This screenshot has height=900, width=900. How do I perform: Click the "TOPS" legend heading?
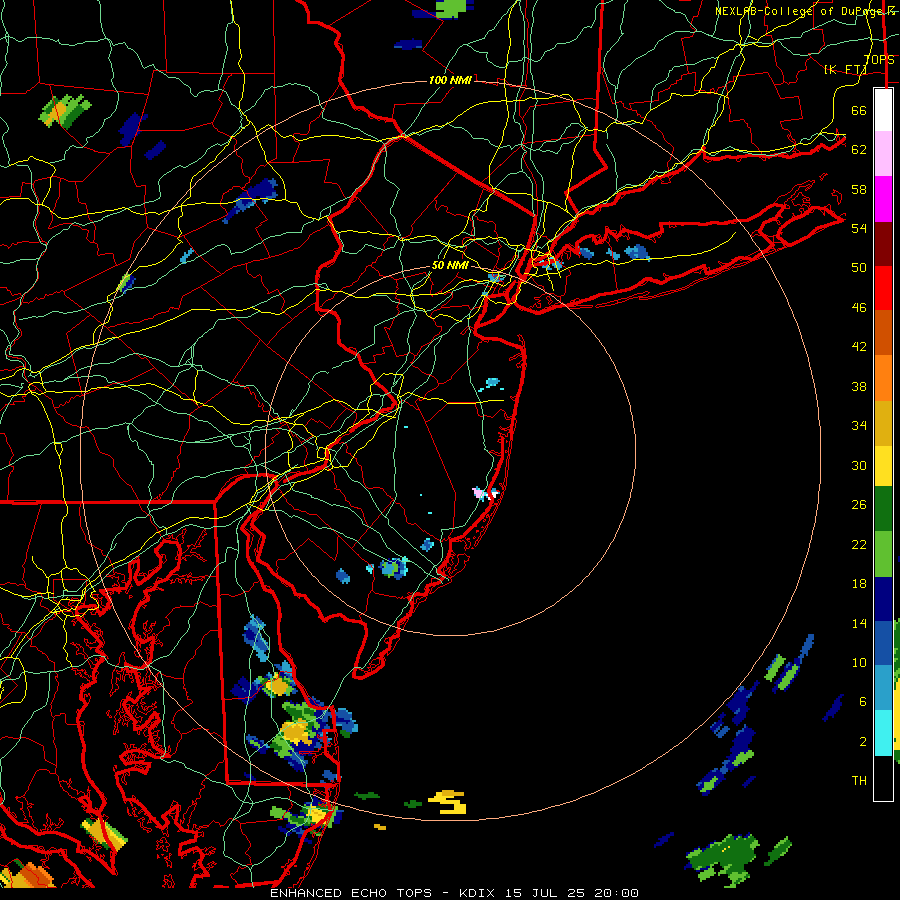(879, 60)
